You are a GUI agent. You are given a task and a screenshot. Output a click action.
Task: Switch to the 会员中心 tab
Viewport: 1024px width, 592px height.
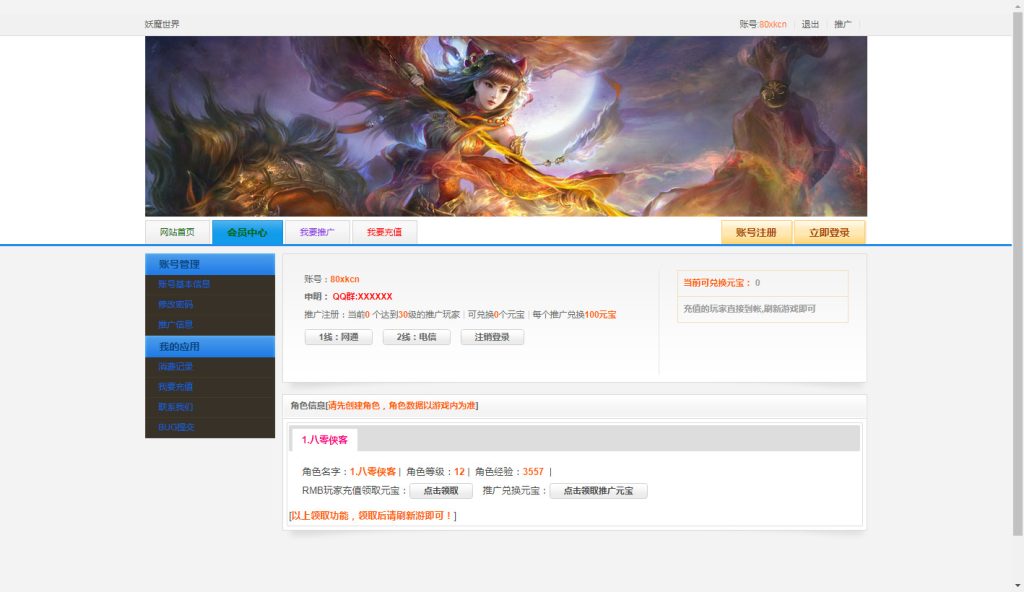(246, 230)
